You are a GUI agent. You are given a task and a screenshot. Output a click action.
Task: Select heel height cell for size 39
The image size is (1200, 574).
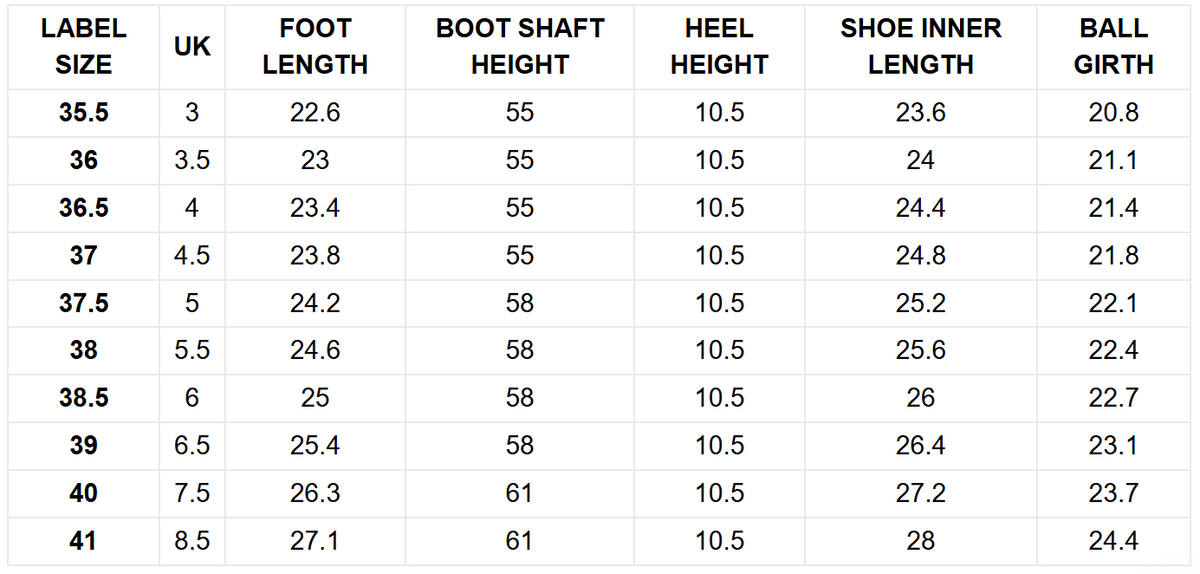tap(719, 446)
